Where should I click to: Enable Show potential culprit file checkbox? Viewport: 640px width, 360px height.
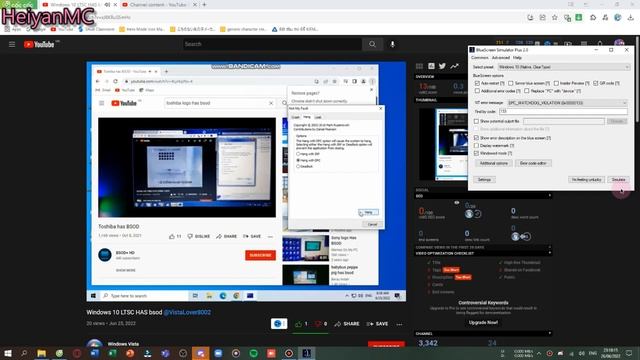[476, 121]
